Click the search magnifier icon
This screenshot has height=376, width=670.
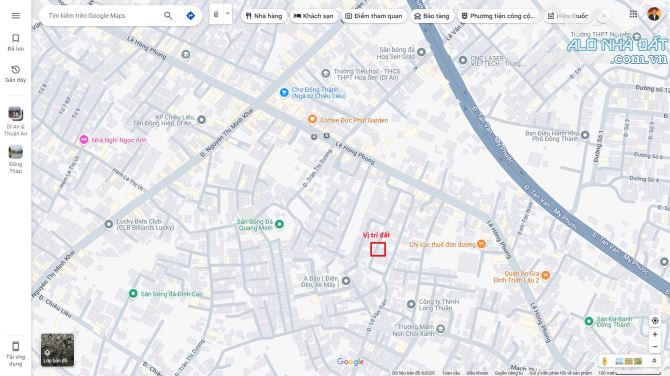coord(168,16)
